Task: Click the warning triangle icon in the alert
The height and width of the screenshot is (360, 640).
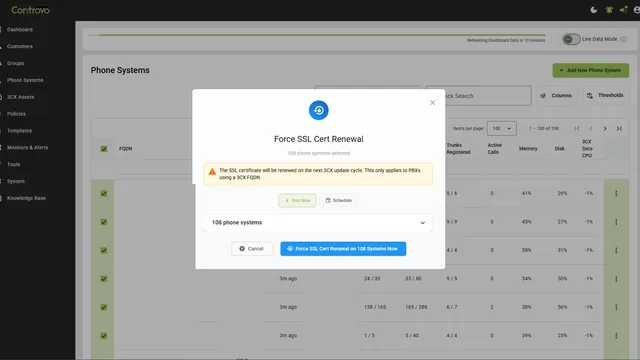Action: click(212, 172)
